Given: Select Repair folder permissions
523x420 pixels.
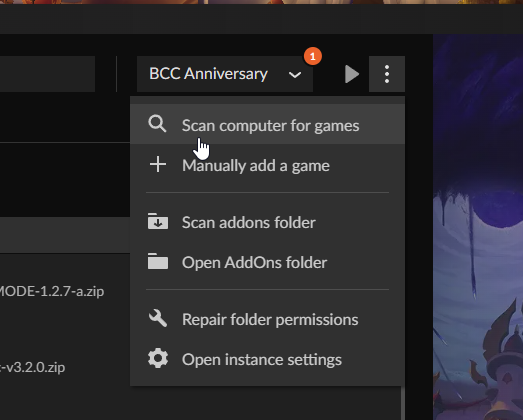Looking at the screenshot, I should tap(268, 319).
